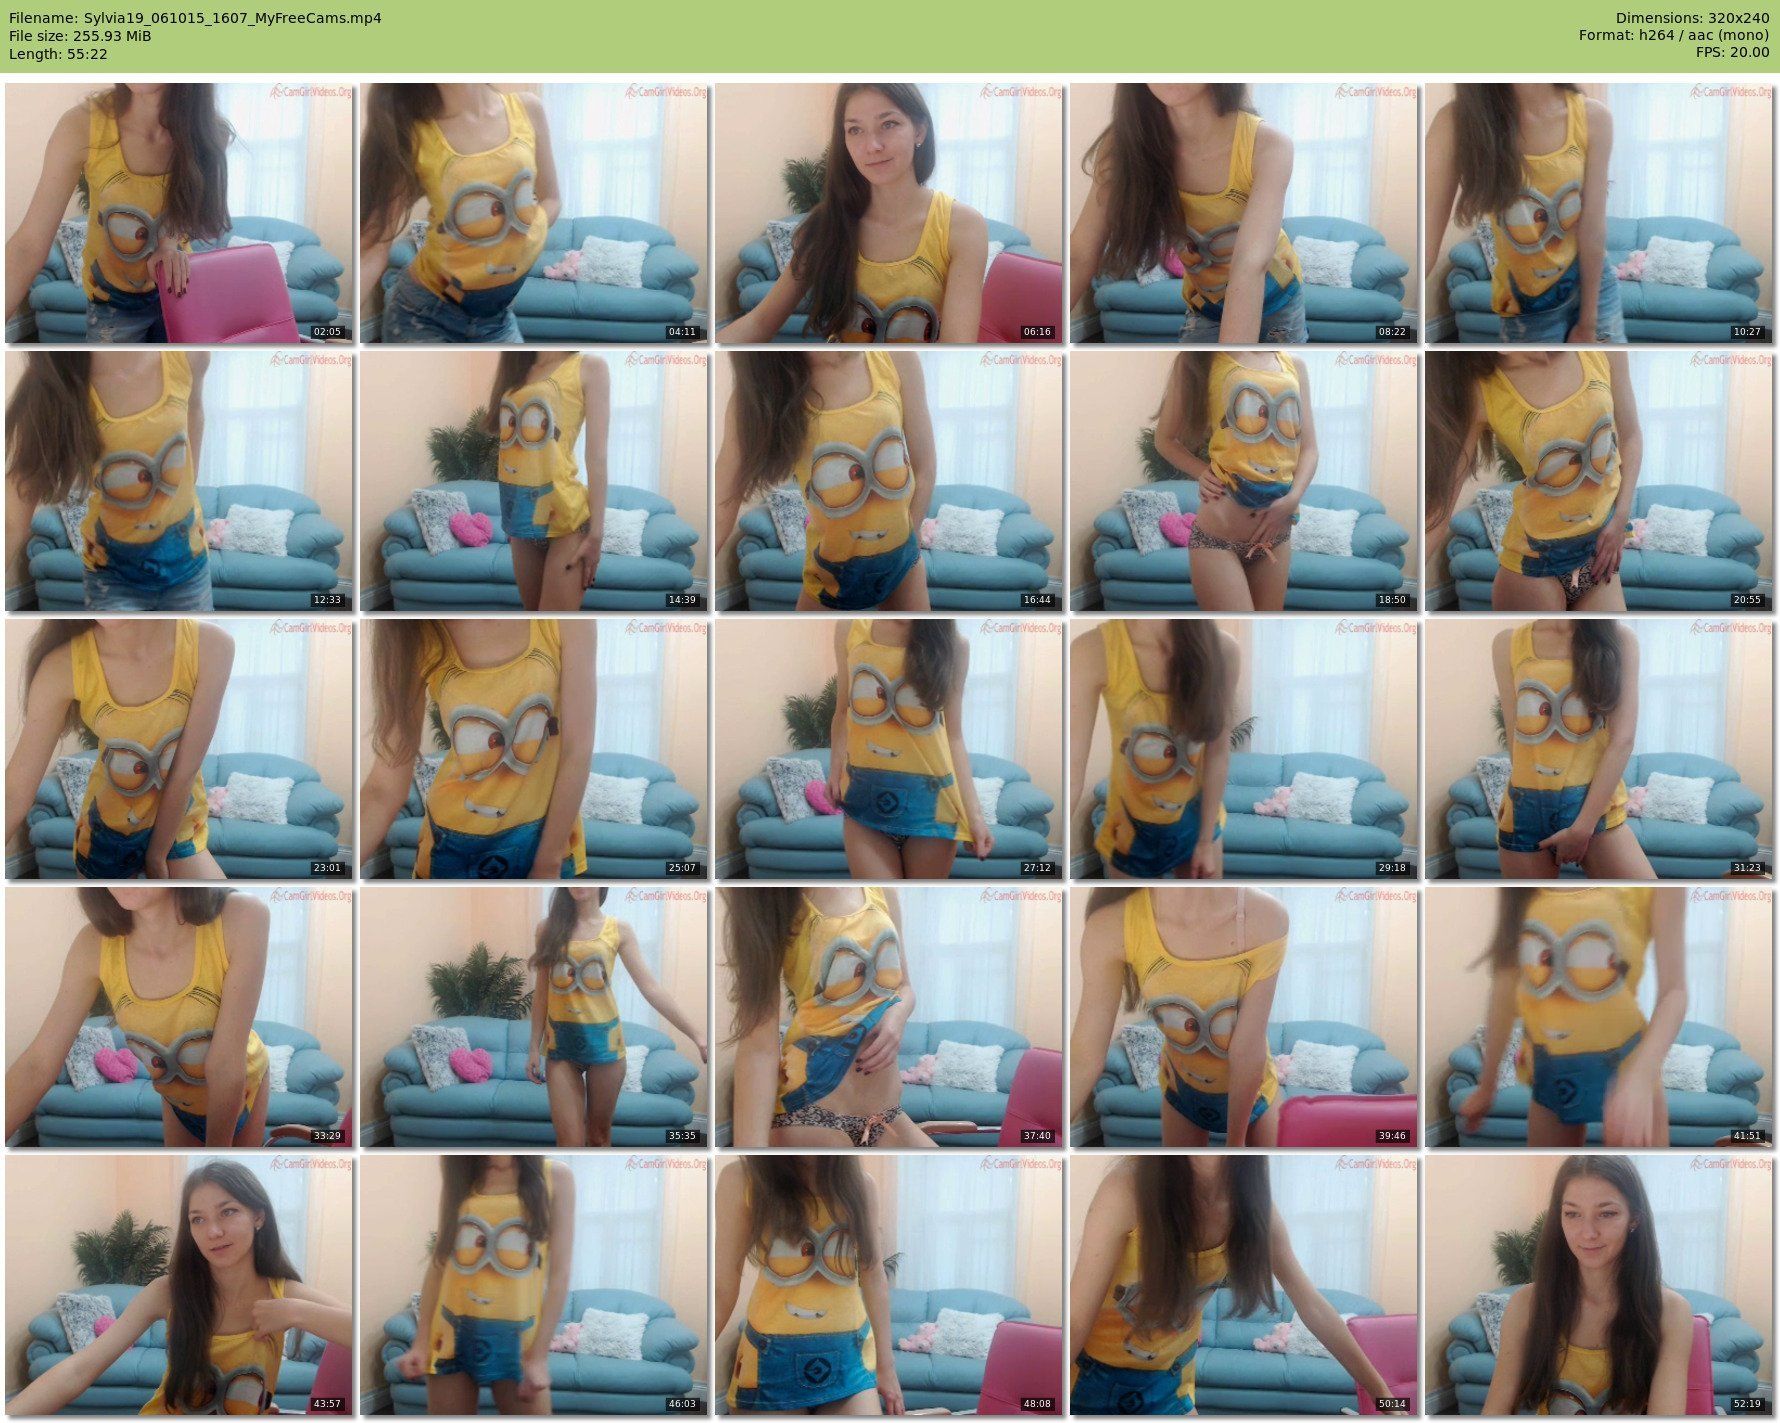The image size is (1780, 1423).
Task: Select the thumbnail stamped 50:14
Action: 1244,1285
